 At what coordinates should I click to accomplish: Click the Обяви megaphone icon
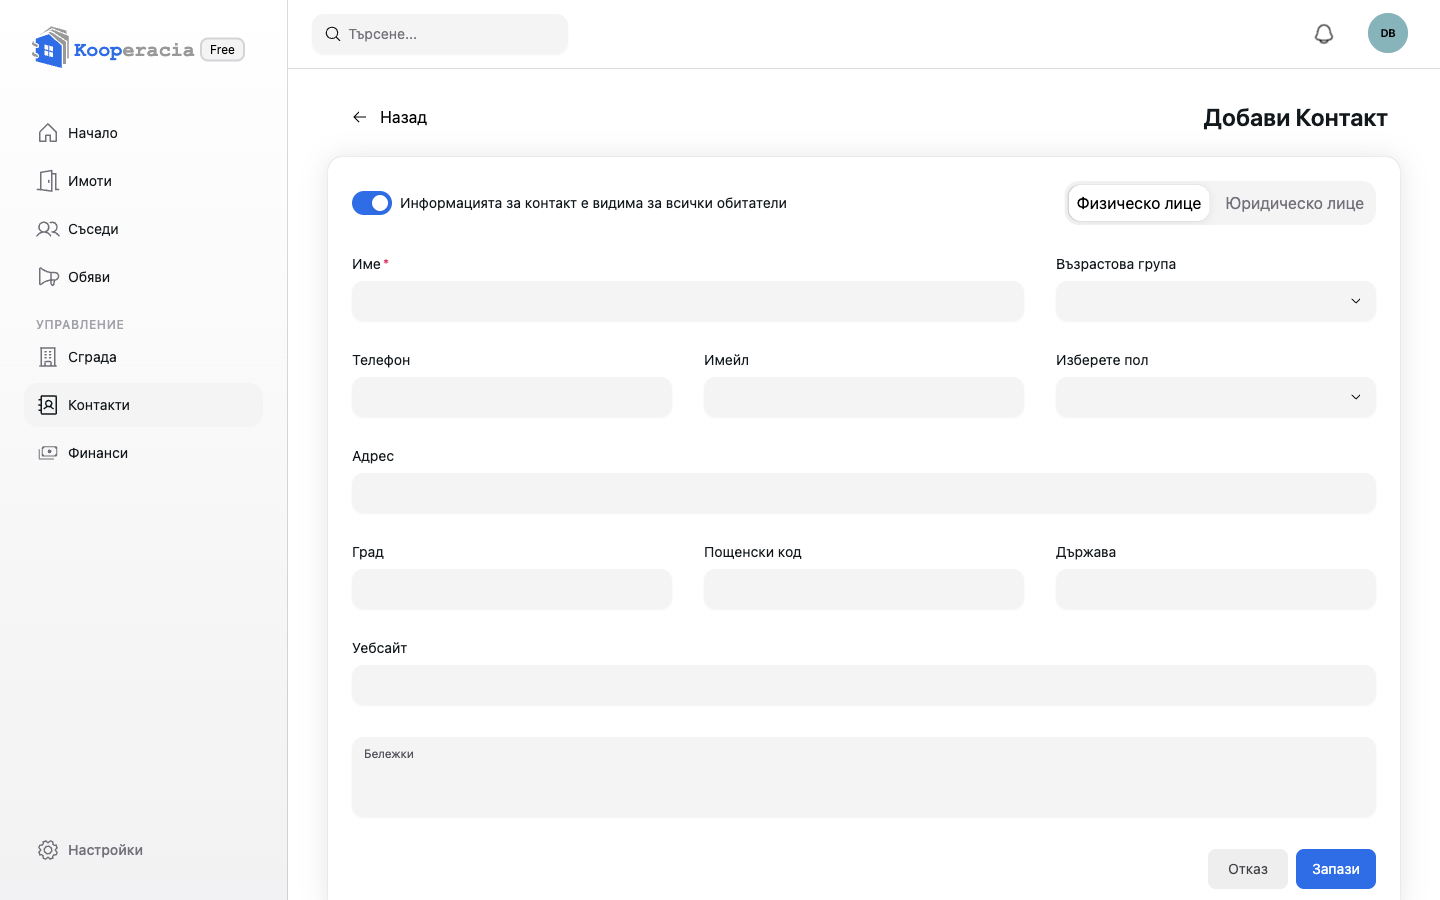tap(48, 277)
